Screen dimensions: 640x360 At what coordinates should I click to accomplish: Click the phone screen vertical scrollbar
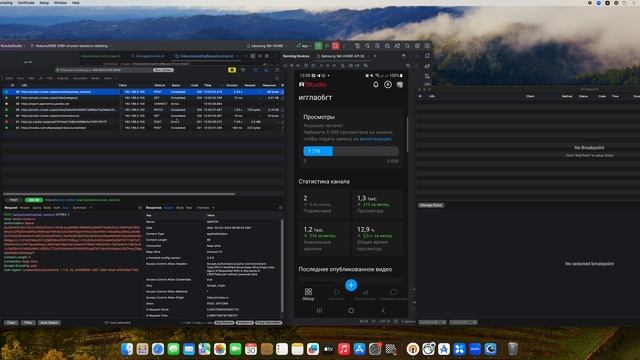(407, 135)
